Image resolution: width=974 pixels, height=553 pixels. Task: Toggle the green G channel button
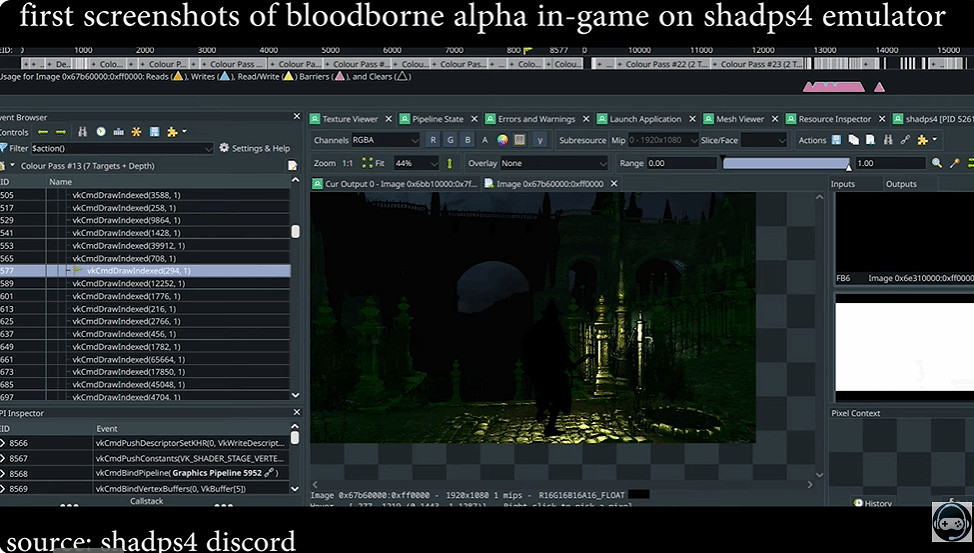click(x=450, y=140)
